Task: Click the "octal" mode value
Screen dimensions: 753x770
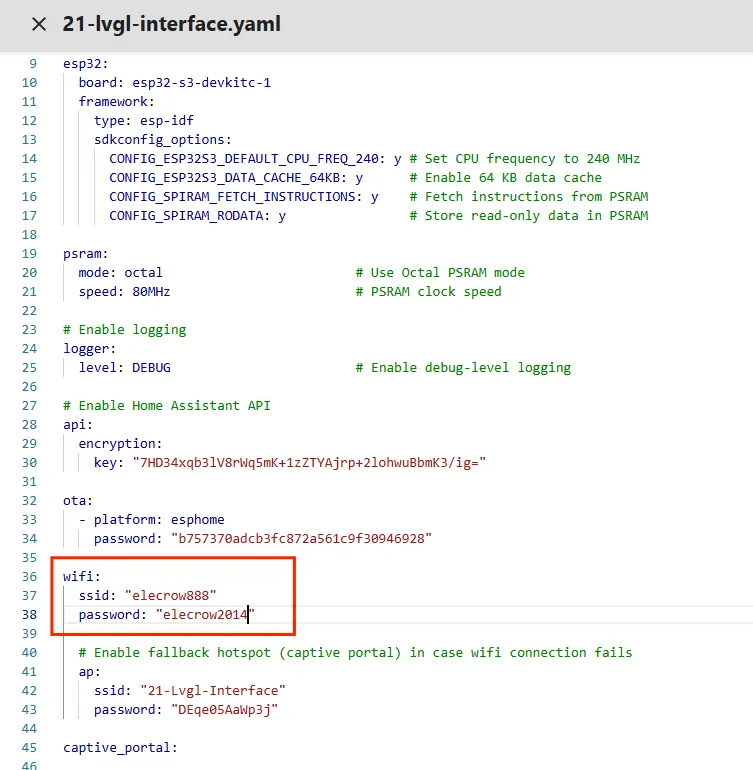Action: [x=143, y=272]
